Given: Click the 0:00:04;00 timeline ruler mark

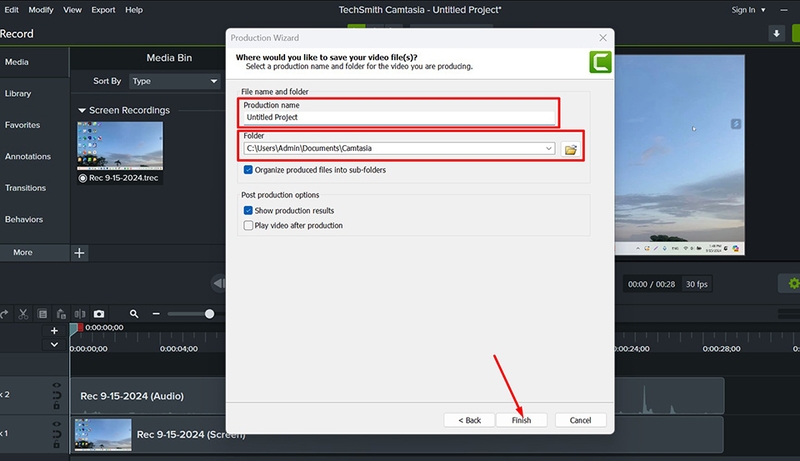Looking at the screenshot, I should tap(179, 349).
